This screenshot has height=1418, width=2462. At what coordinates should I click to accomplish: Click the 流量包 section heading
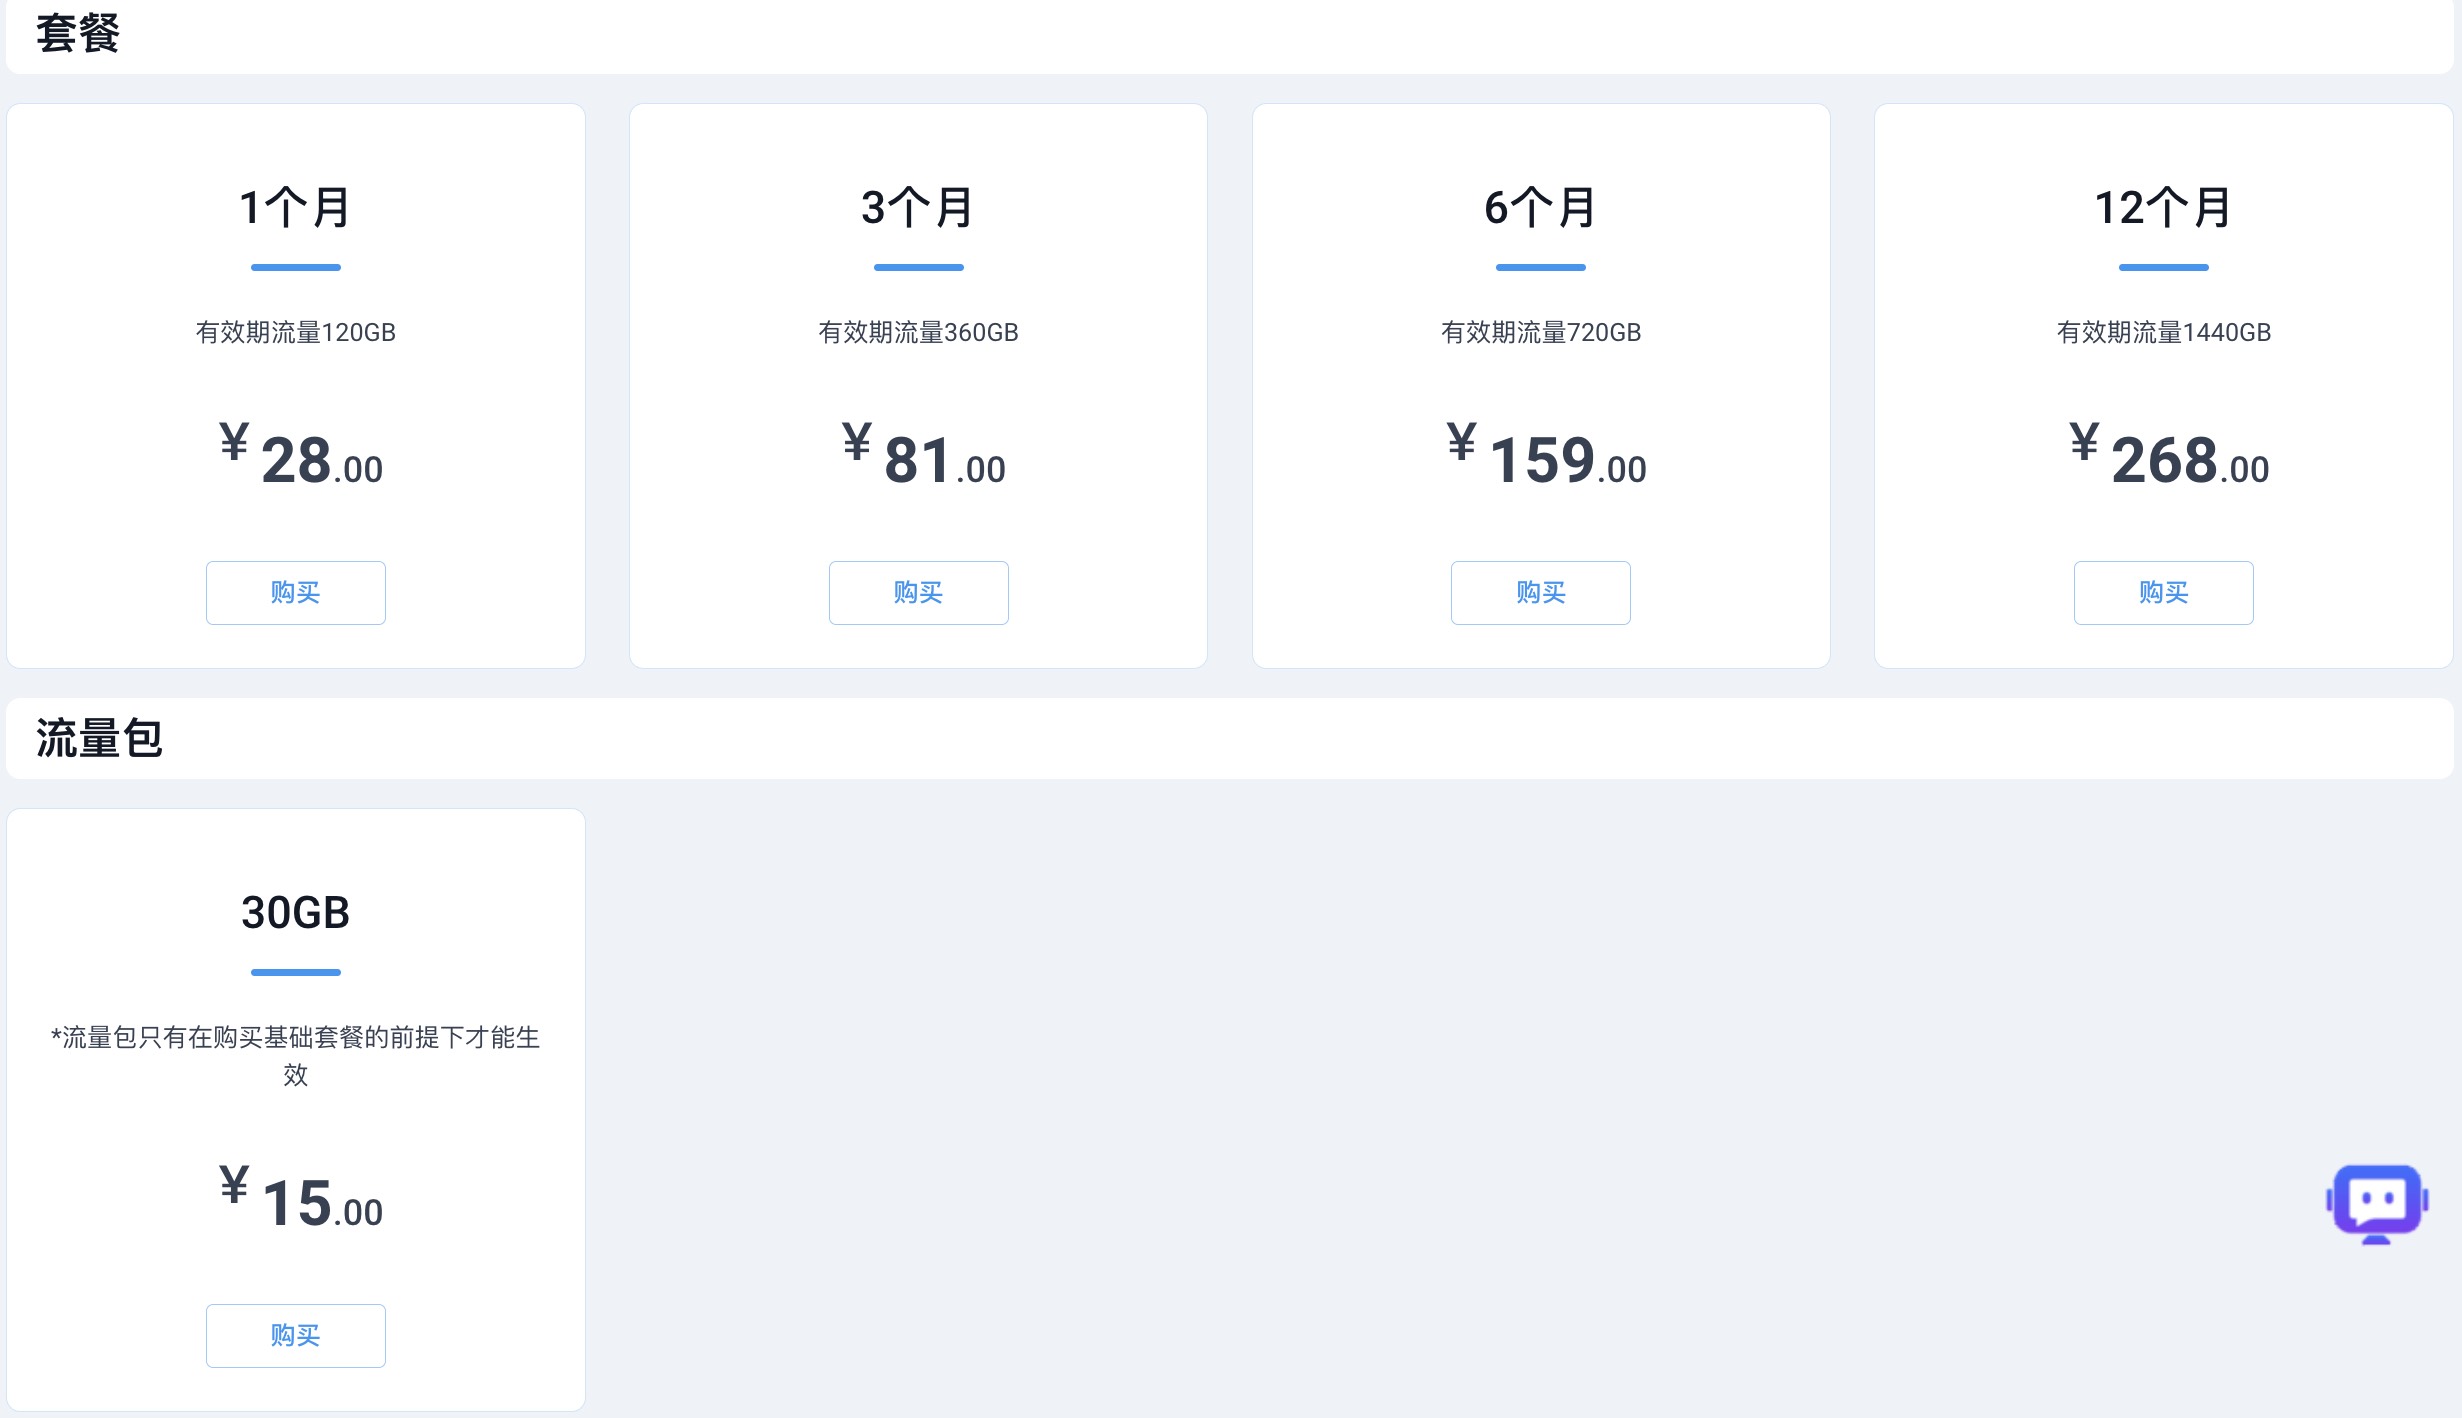click(99, 738)
